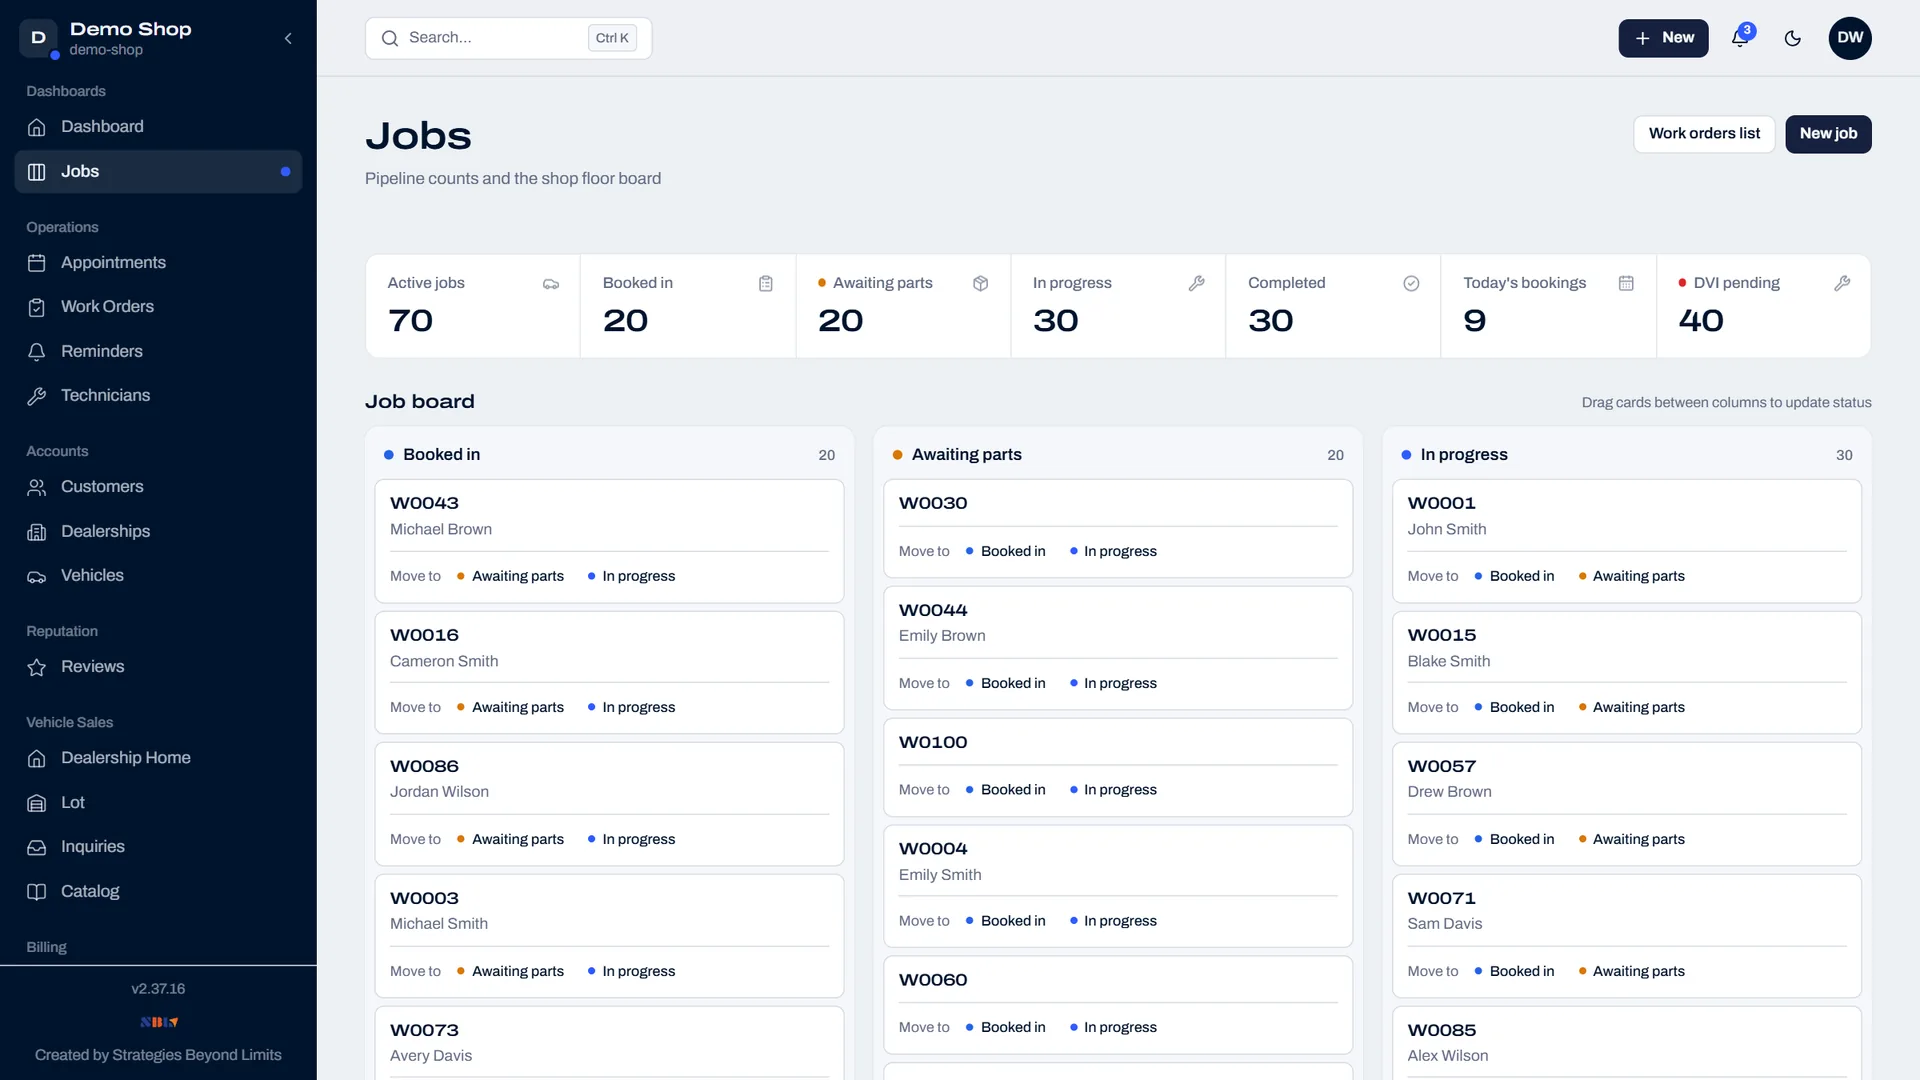Click the Dealership Home icon
This screenshot has height=1080, width=1920.
point(37,758)
